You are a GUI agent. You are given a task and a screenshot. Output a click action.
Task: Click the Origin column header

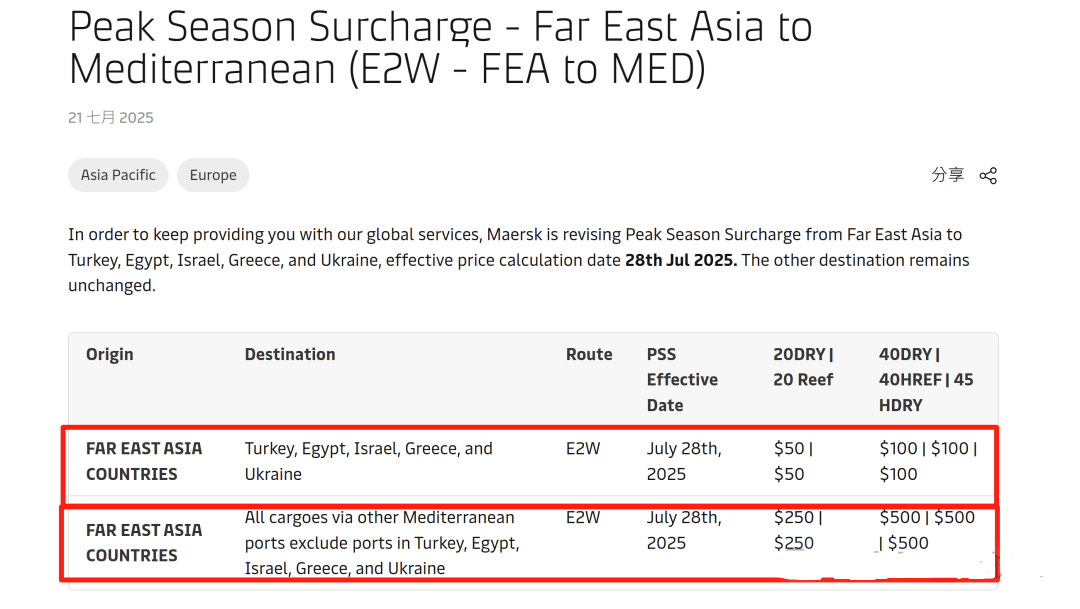click(109, 354)
